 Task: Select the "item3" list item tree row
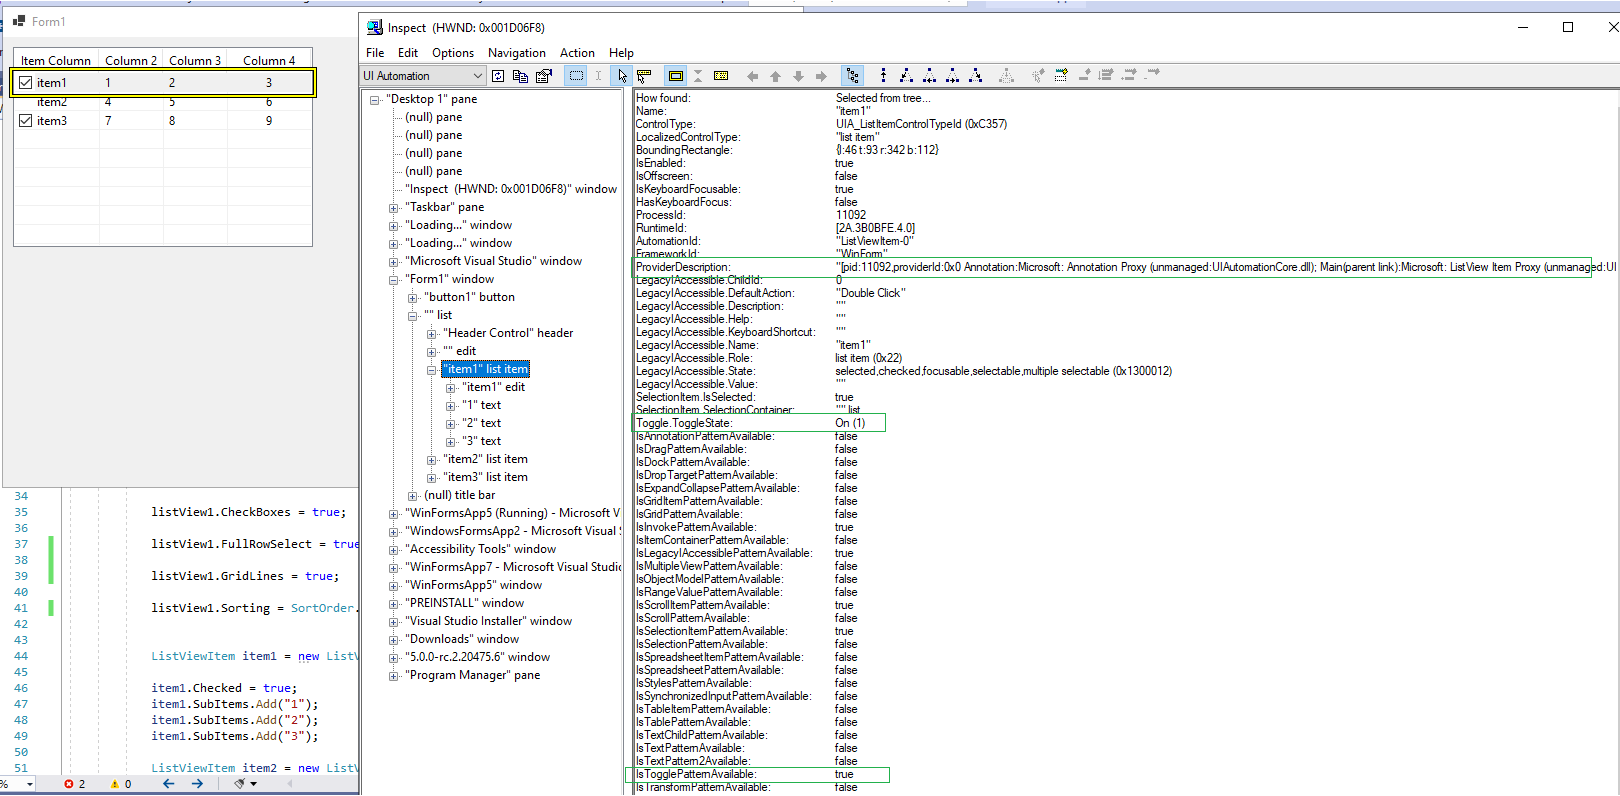486,478
